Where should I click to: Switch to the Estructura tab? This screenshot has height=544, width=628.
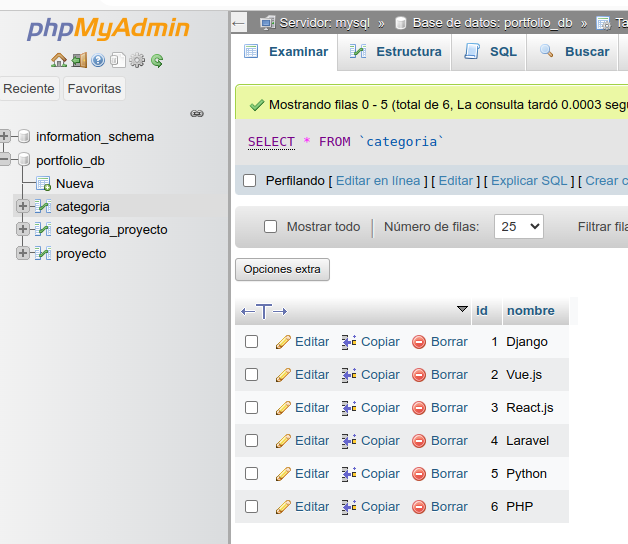point(395,52)
